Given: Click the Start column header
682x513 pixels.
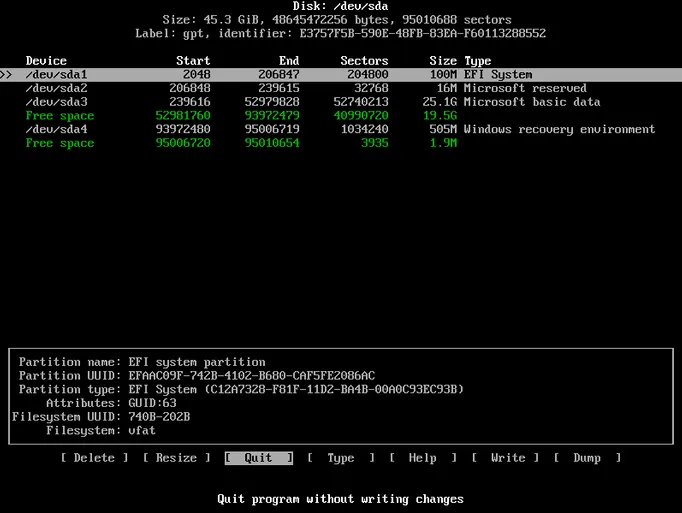Looking at the screenshot, I should 192,61.
